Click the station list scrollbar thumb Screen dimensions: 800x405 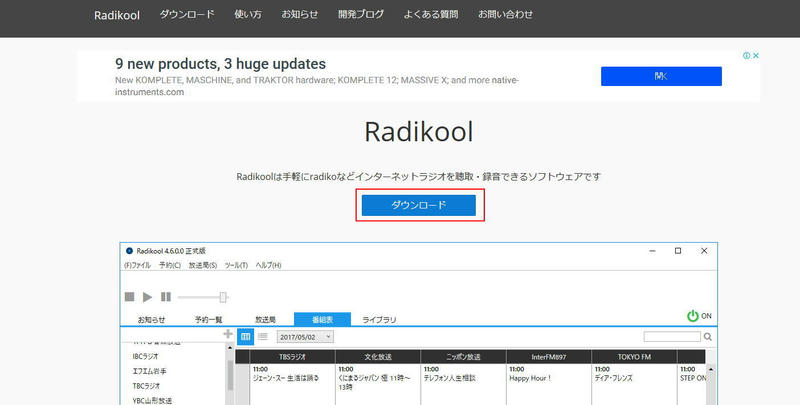[x=230, y=374]
